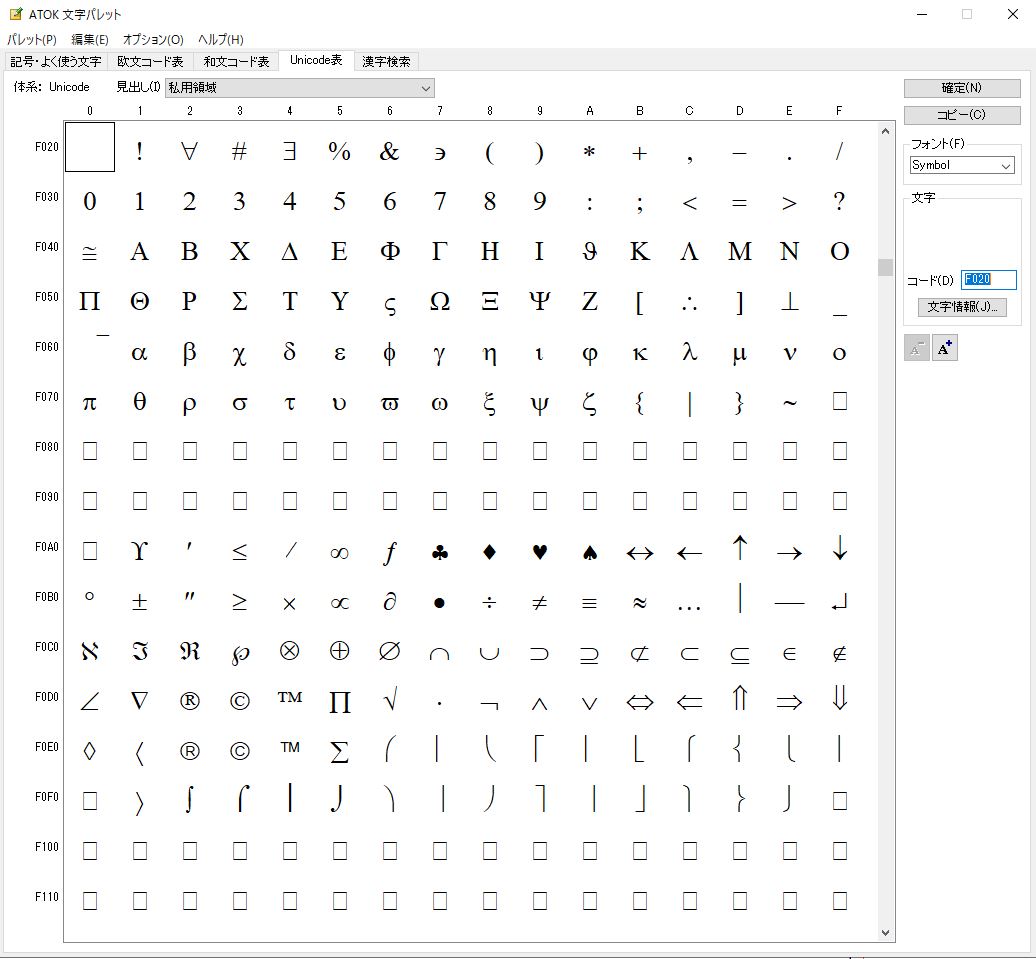
Task: Select the blank cell at F020
Action: click(x=90, y=147)
